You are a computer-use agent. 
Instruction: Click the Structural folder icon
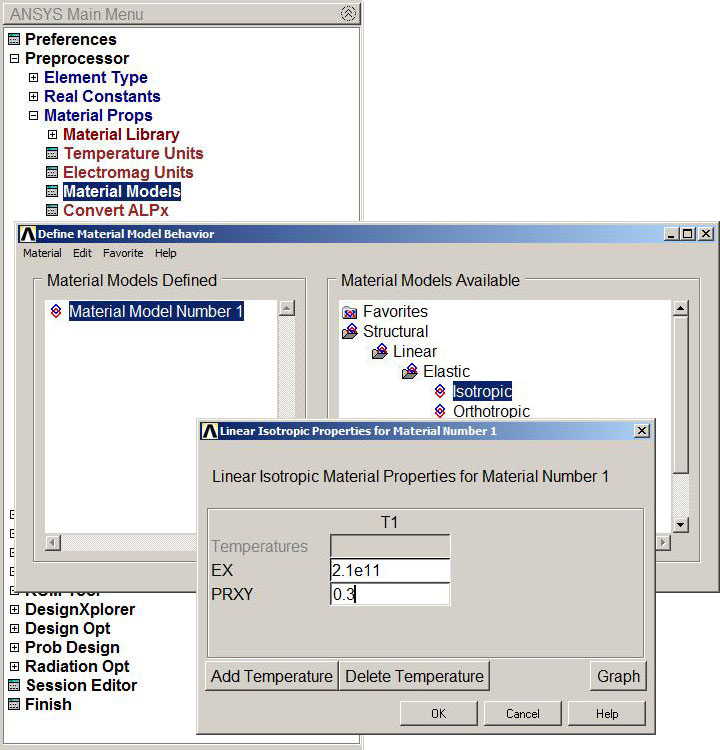(350, 331)
